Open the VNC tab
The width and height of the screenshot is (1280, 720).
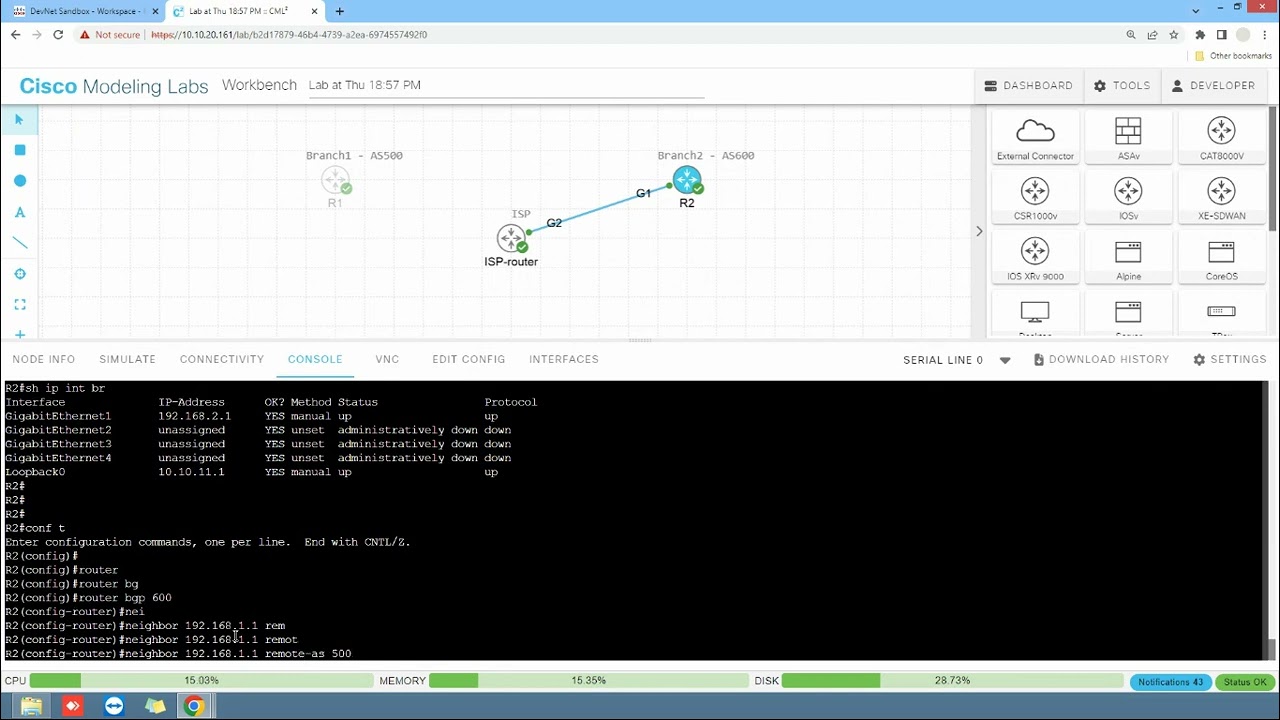click(387, 359)
